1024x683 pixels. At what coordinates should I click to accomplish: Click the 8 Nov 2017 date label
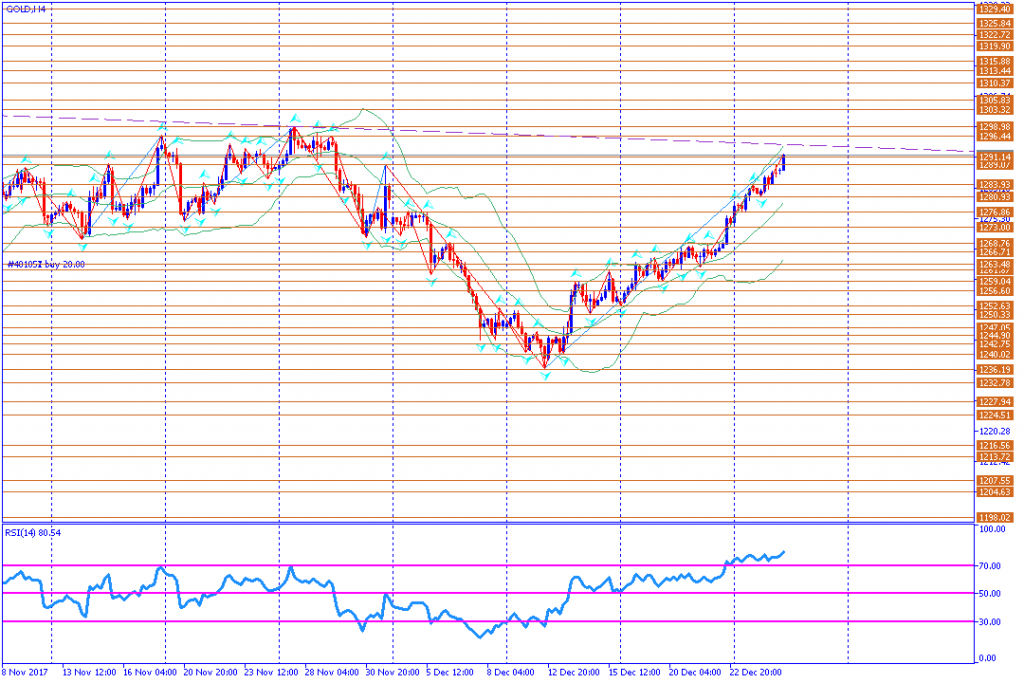(23, 672)
